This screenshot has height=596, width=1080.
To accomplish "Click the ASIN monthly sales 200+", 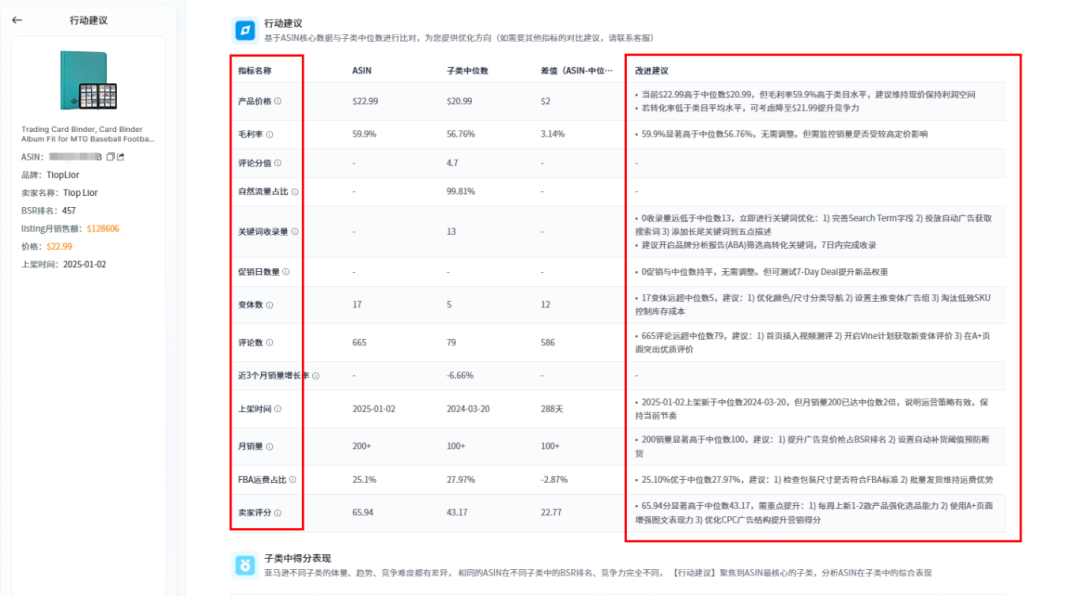I will pyautogui.click(x=362, y=446).
